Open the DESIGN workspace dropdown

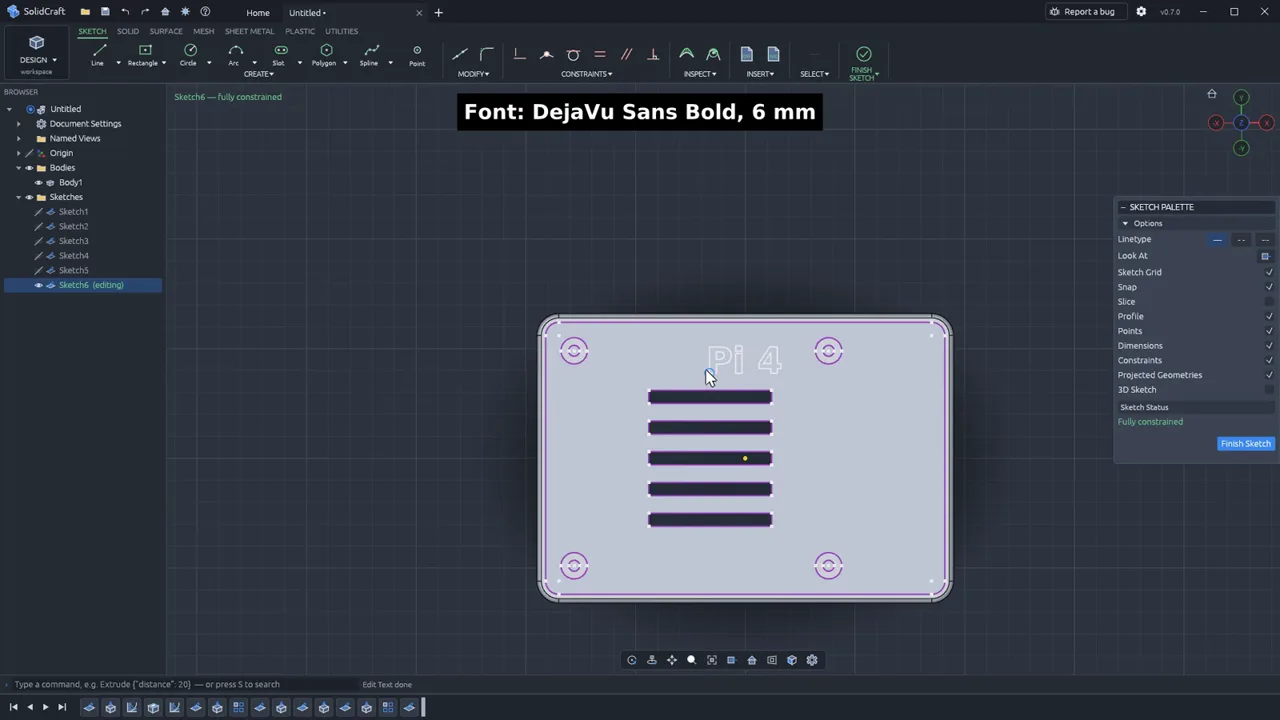[x=37, y=55]
